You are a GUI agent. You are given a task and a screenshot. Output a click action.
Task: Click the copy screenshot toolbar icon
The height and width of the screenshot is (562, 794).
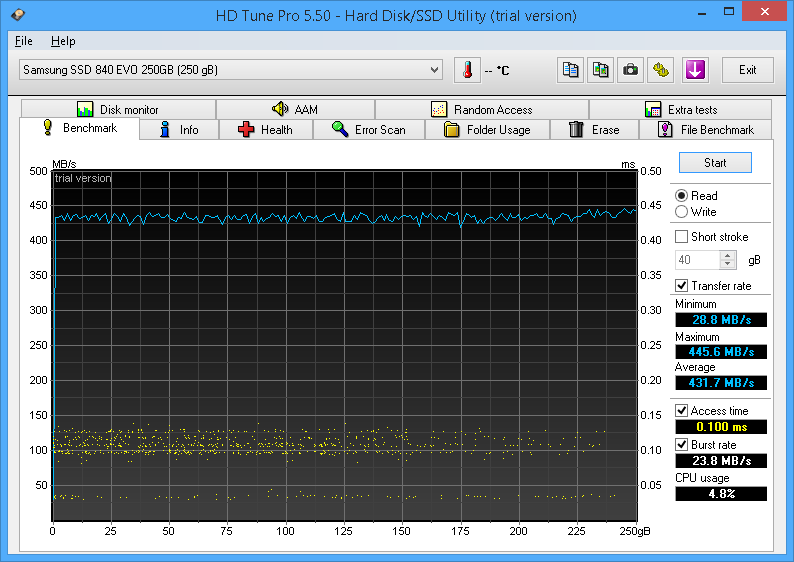tap(601, 70)
